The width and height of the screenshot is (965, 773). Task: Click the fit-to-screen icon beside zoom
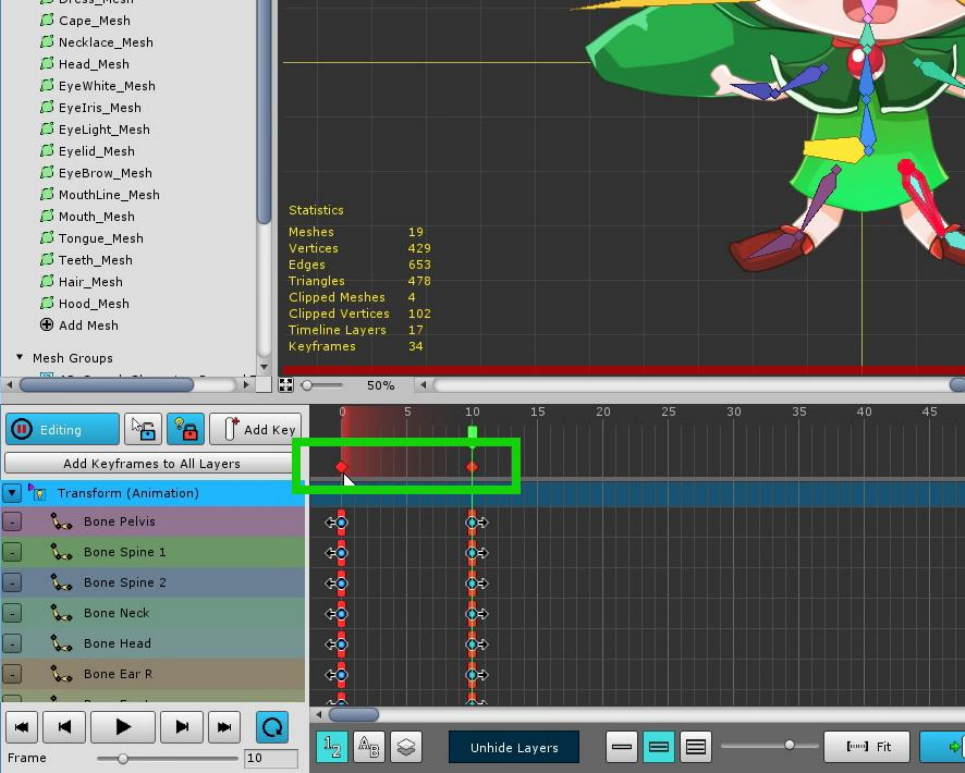coord(286,385)
